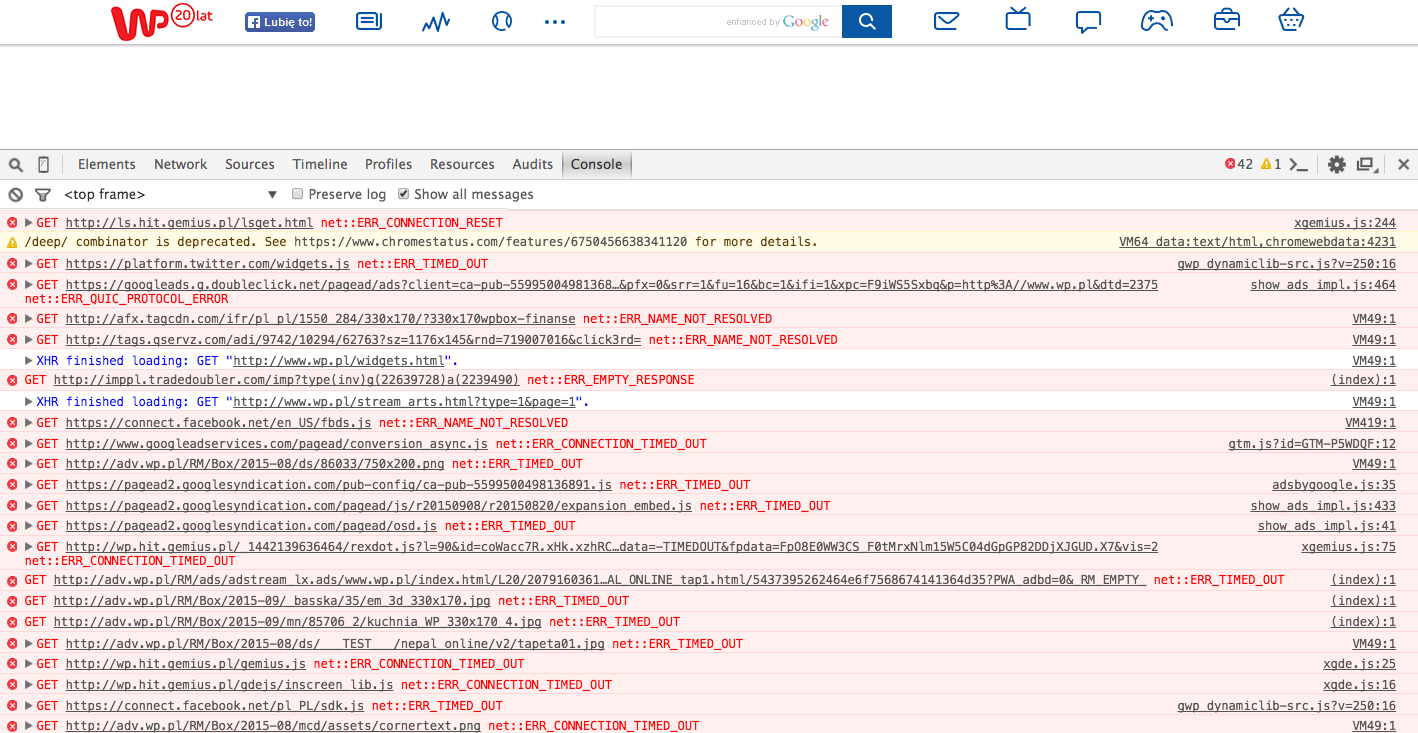Click the mail envelope icon in header
Screen dimensions: 1418x733
coord(947,21)
